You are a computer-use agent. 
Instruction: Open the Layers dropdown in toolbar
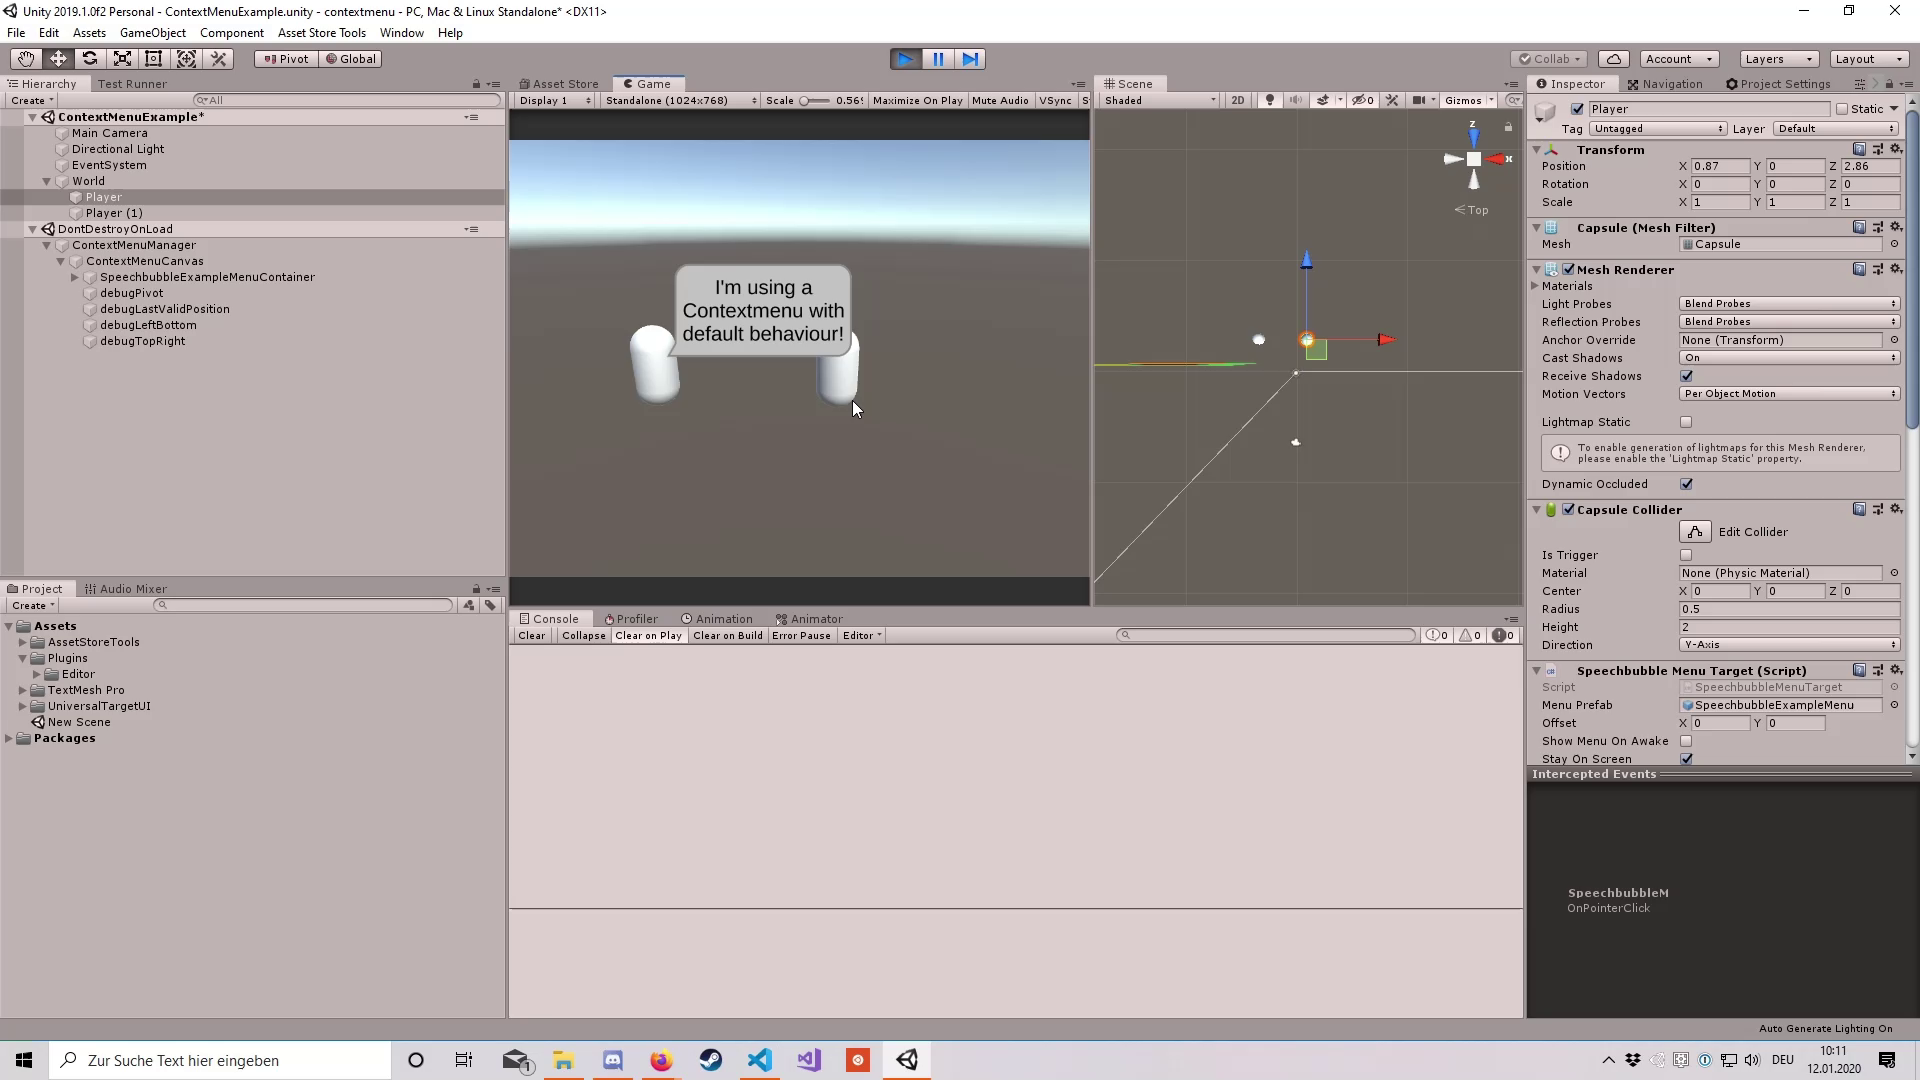1779,59
